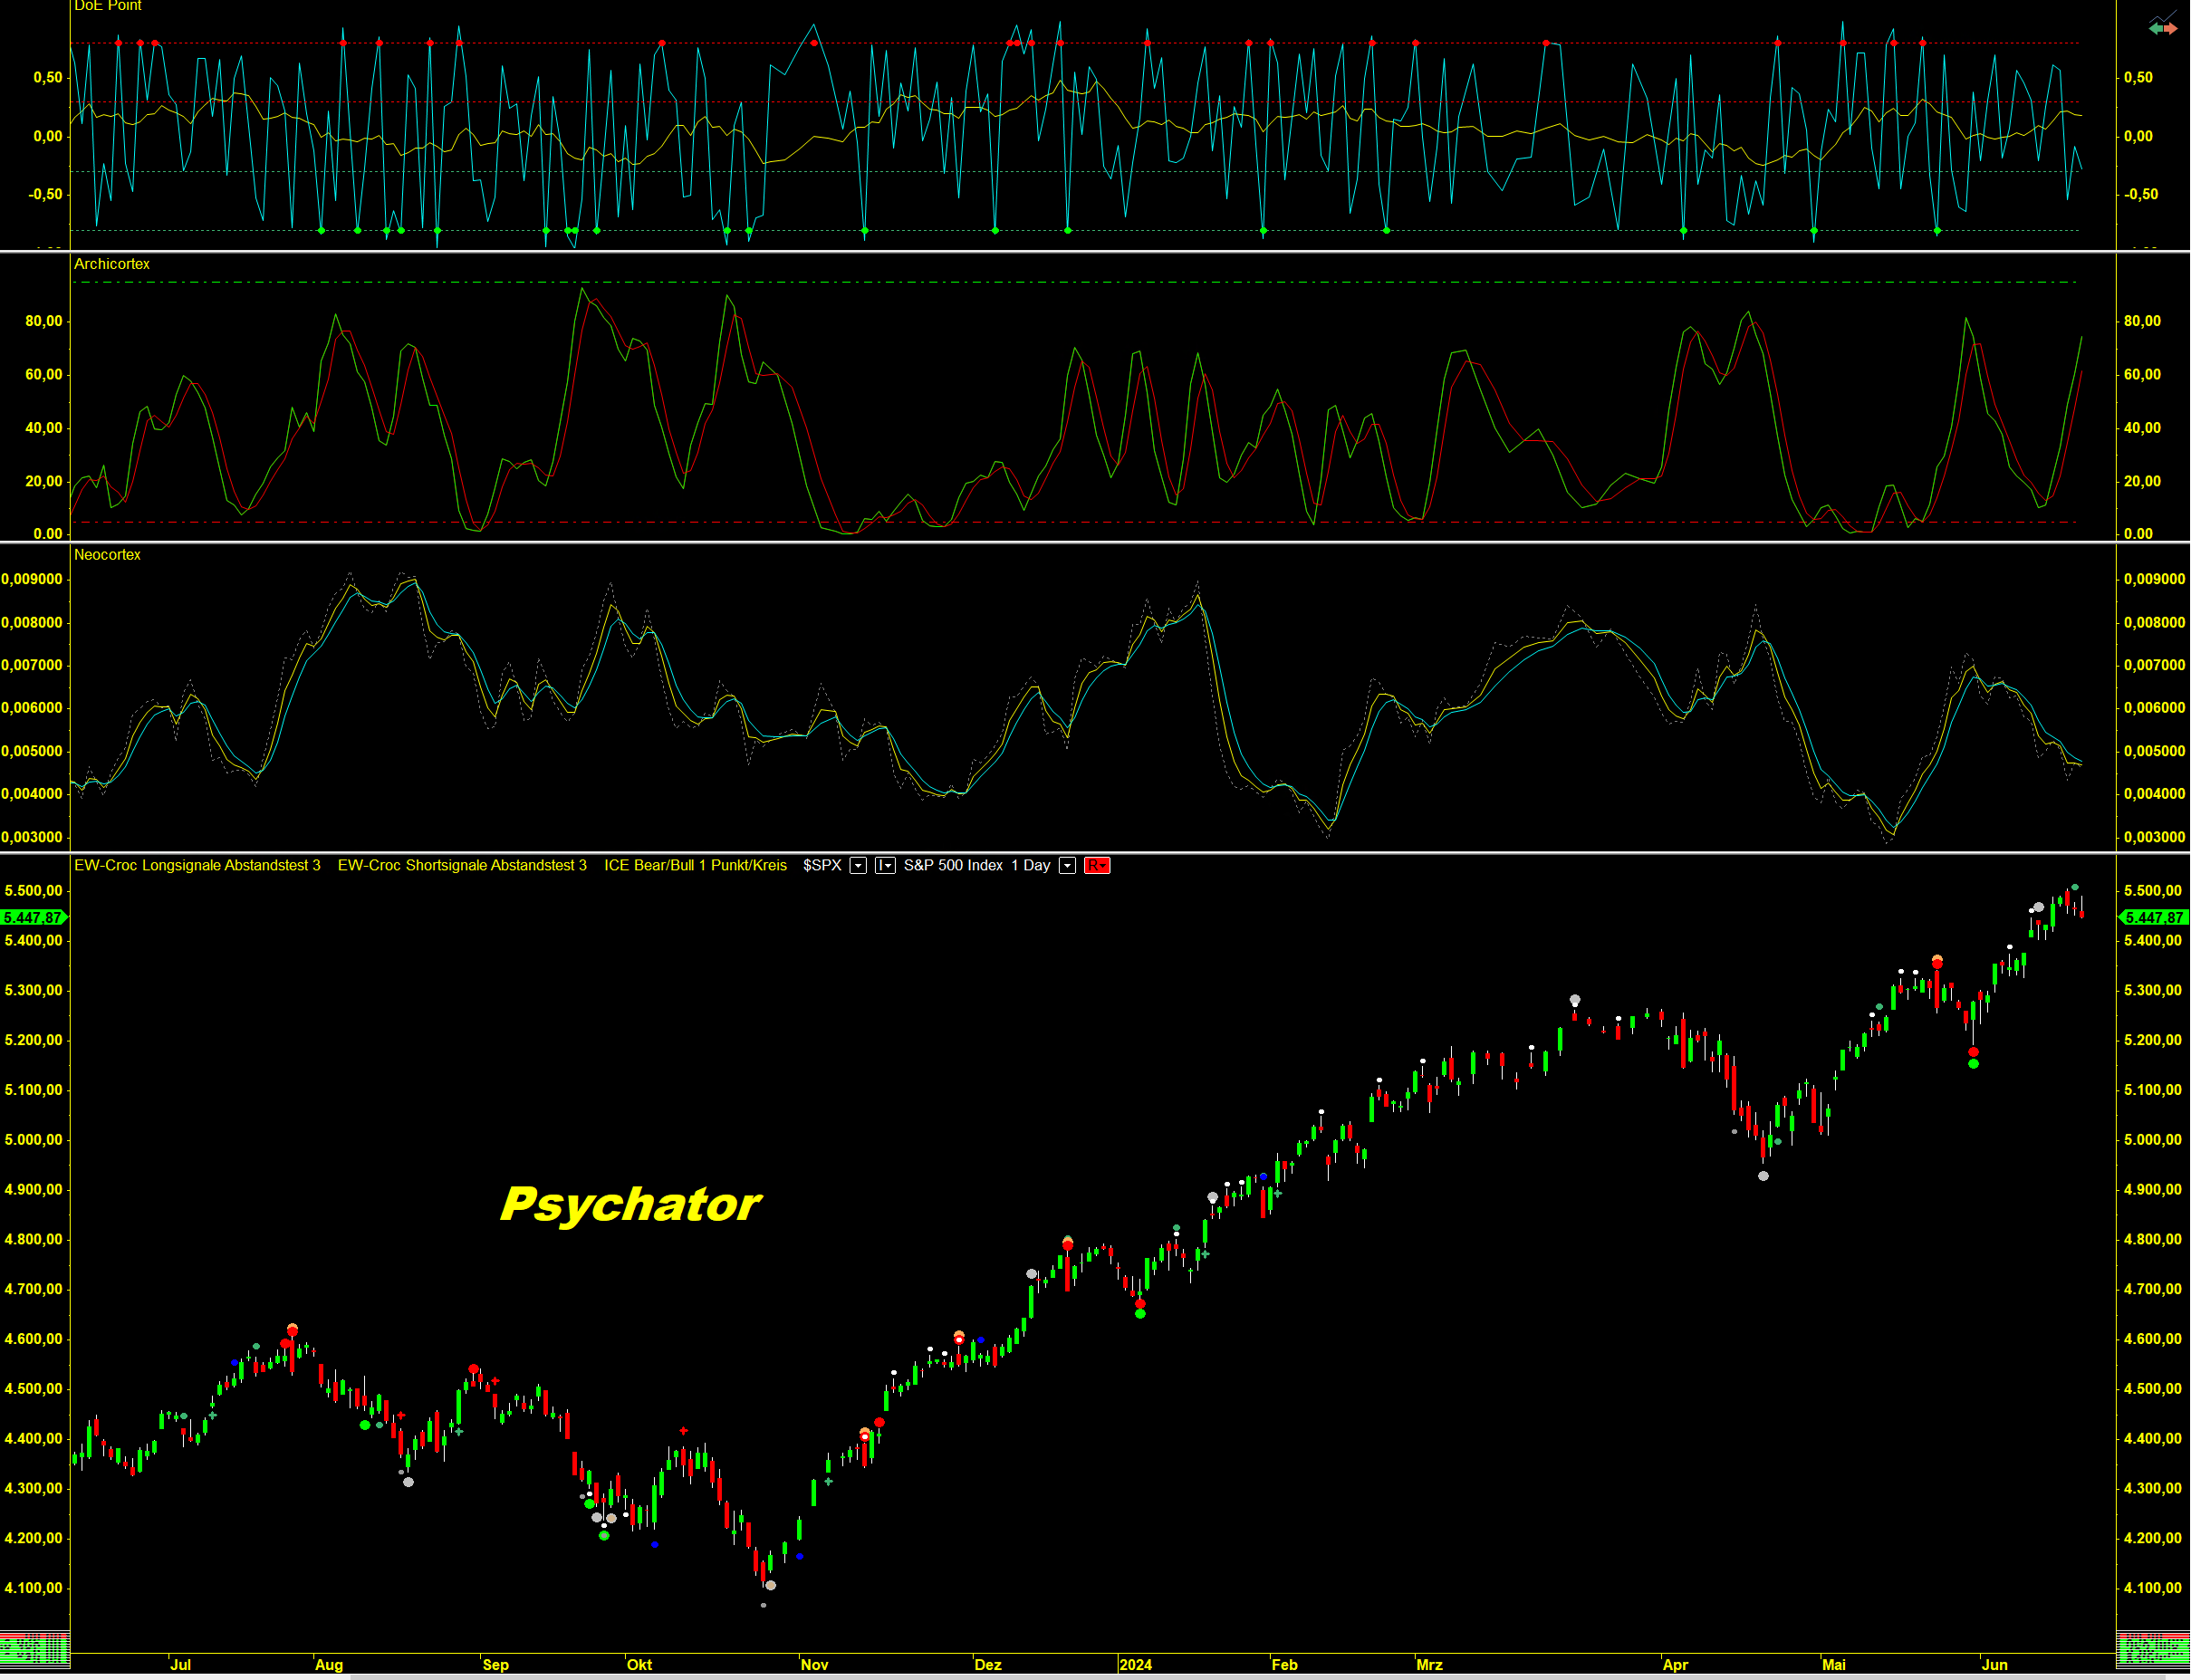This screenshot has height=1680, width=2191.
Task: Select the Archicortex panel title
Action: (111, 264)
